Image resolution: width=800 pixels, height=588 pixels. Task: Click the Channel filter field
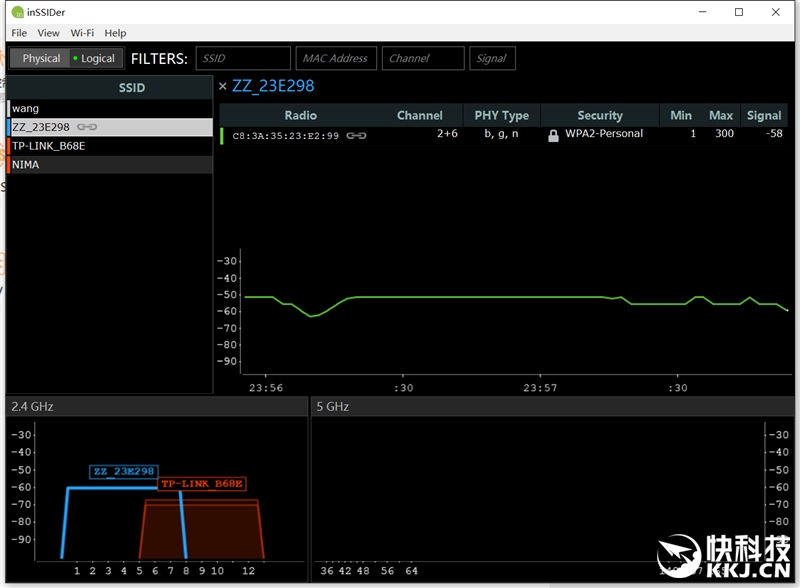422,58
